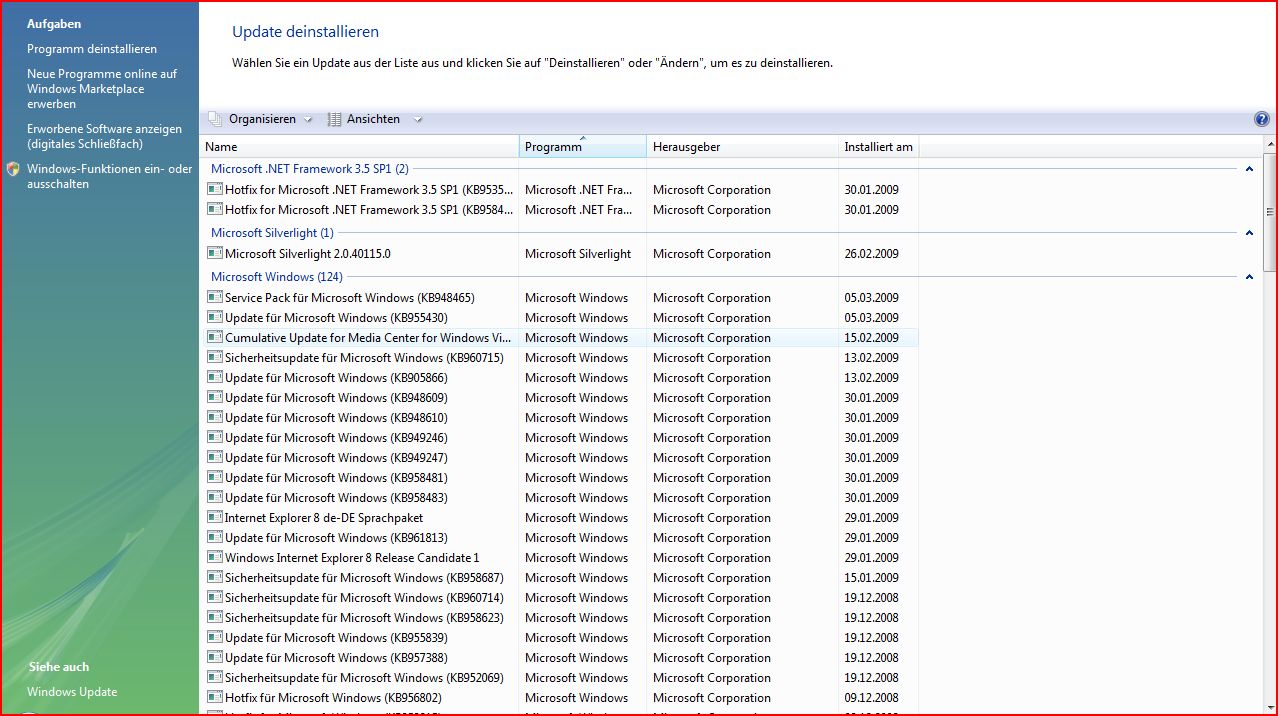Click the Service Pack KB948465 icon

pos(214,297)
